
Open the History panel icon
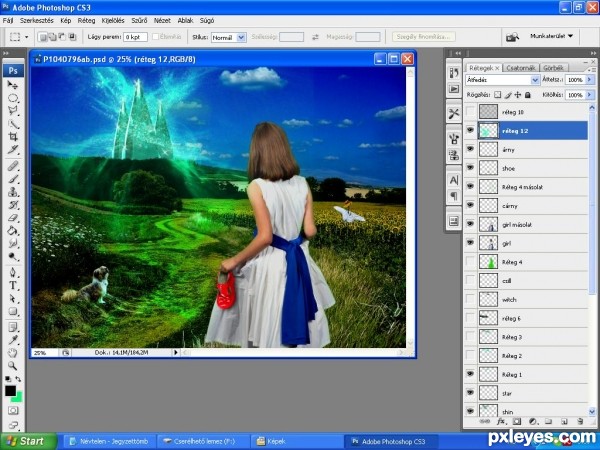pyautogui.click(x=454, y=73)
